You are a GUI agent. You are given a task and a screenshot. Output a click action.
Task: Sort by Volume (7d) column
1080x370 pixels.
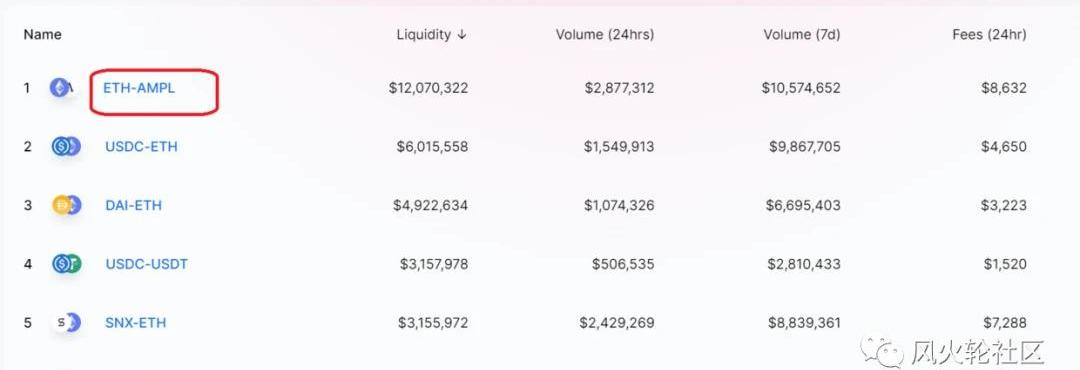click(x=802, y=34)
